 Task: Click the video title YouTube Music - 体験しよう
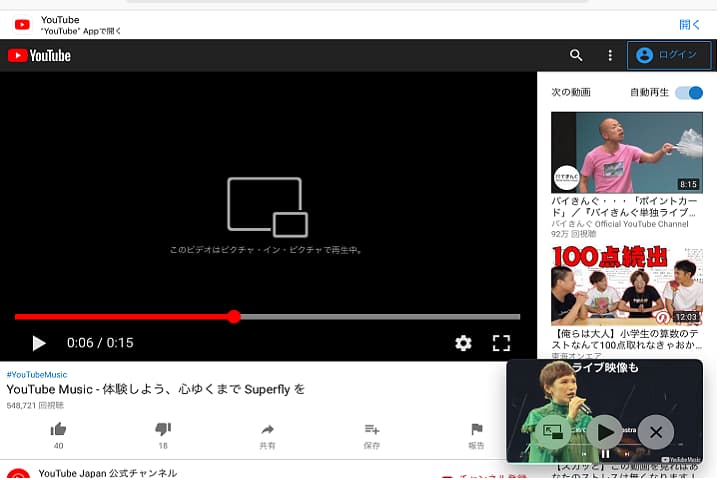156,390
